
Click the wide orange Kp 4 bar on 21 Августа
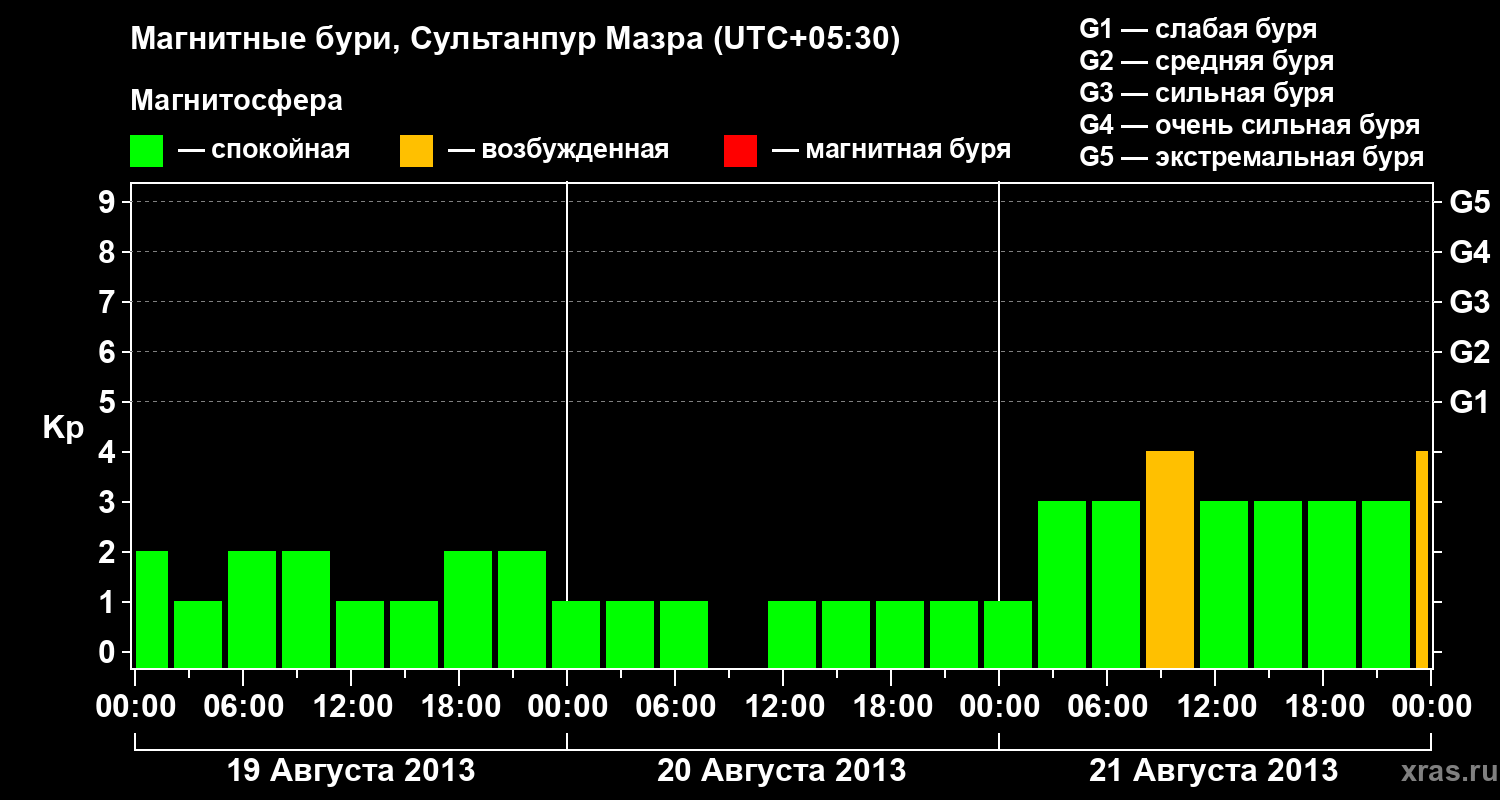(x=1170, y=560)
